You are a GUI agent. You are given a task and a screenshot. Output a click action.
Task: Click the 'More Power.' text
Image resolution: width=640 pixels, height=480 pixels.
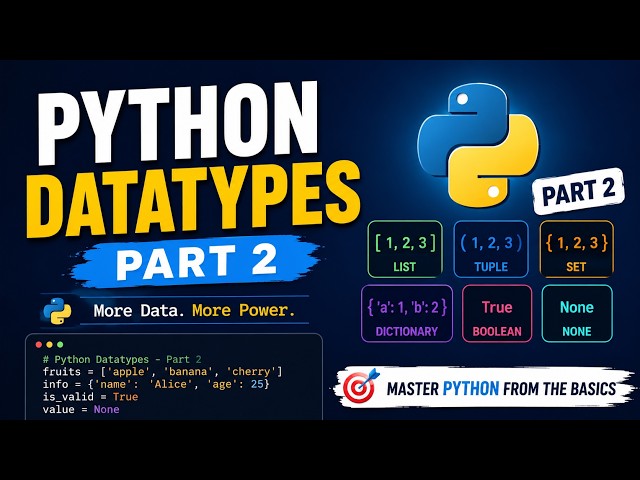point(243,311)
